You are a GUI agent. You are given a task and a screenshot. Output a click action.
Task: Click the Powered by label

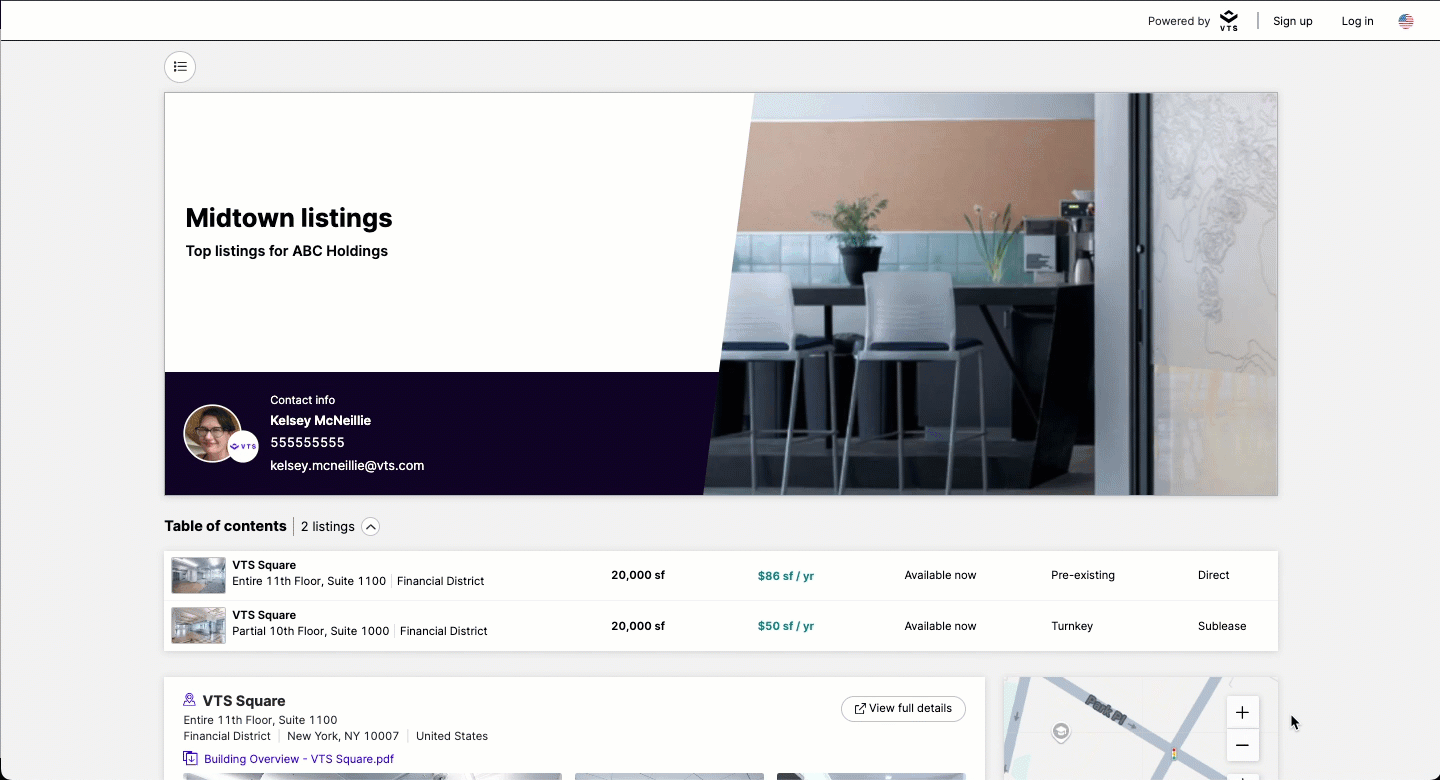click(1179, 21)
